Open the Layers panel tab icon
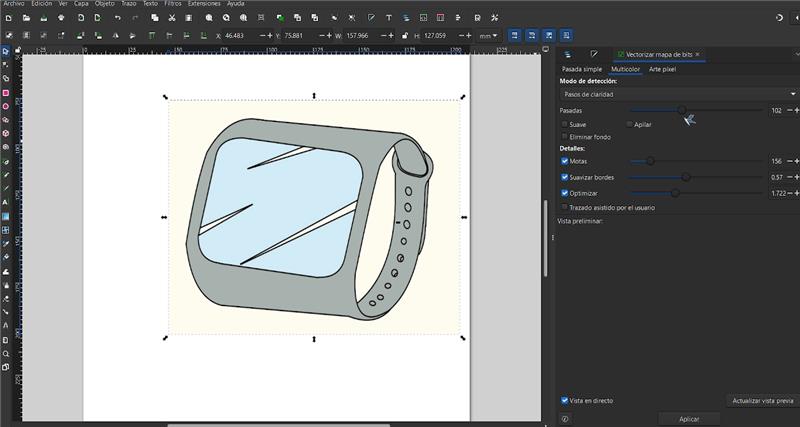This screenshot has height=427, width=800. click(x=567, y=54)
